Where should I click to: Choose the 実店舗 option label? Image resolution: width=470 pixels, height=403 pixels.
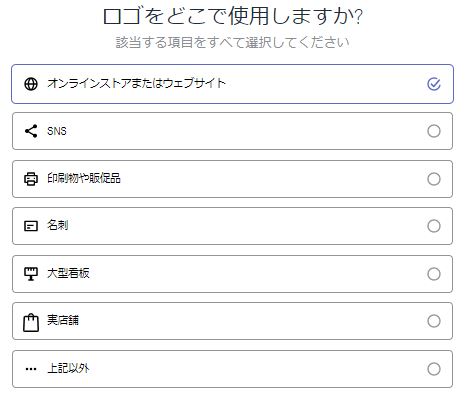pos(63,320)
